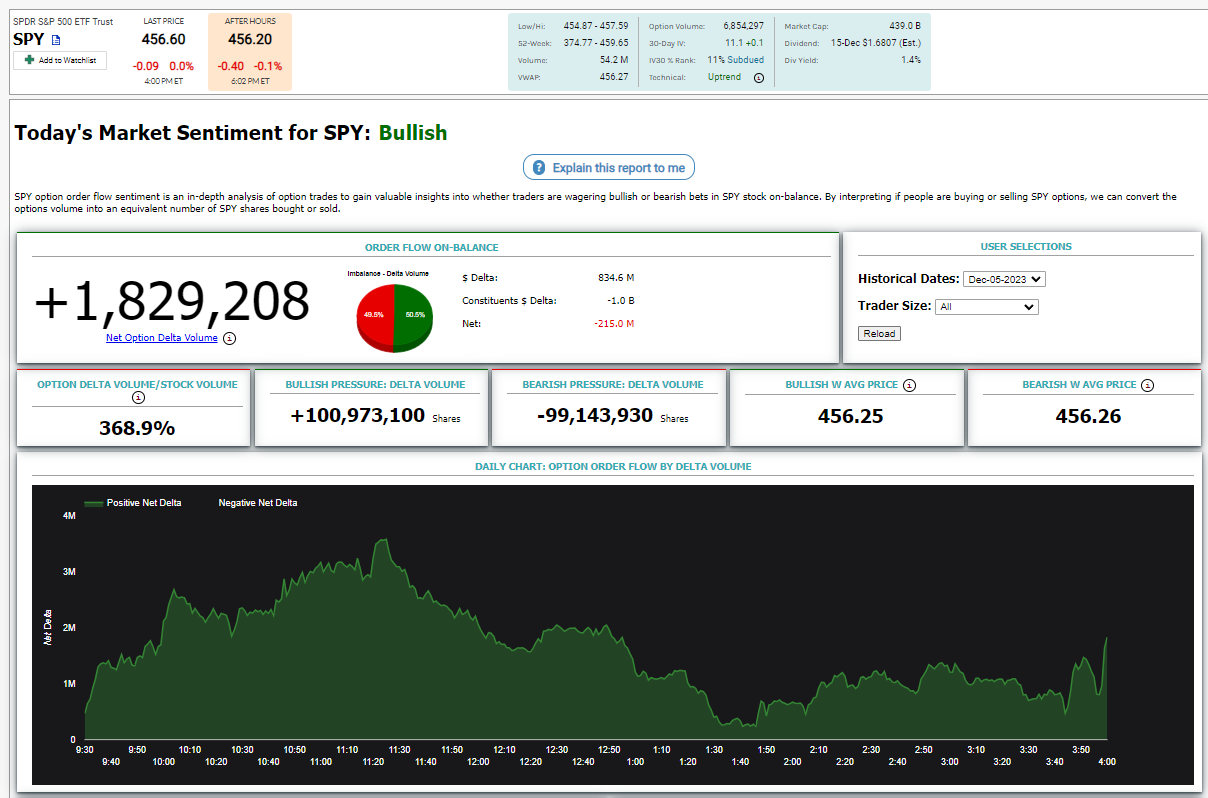Viewport: 1208px width, 798px height.
Task: Toggle Positive Net Delta legend entry
Action: (133, 503)
